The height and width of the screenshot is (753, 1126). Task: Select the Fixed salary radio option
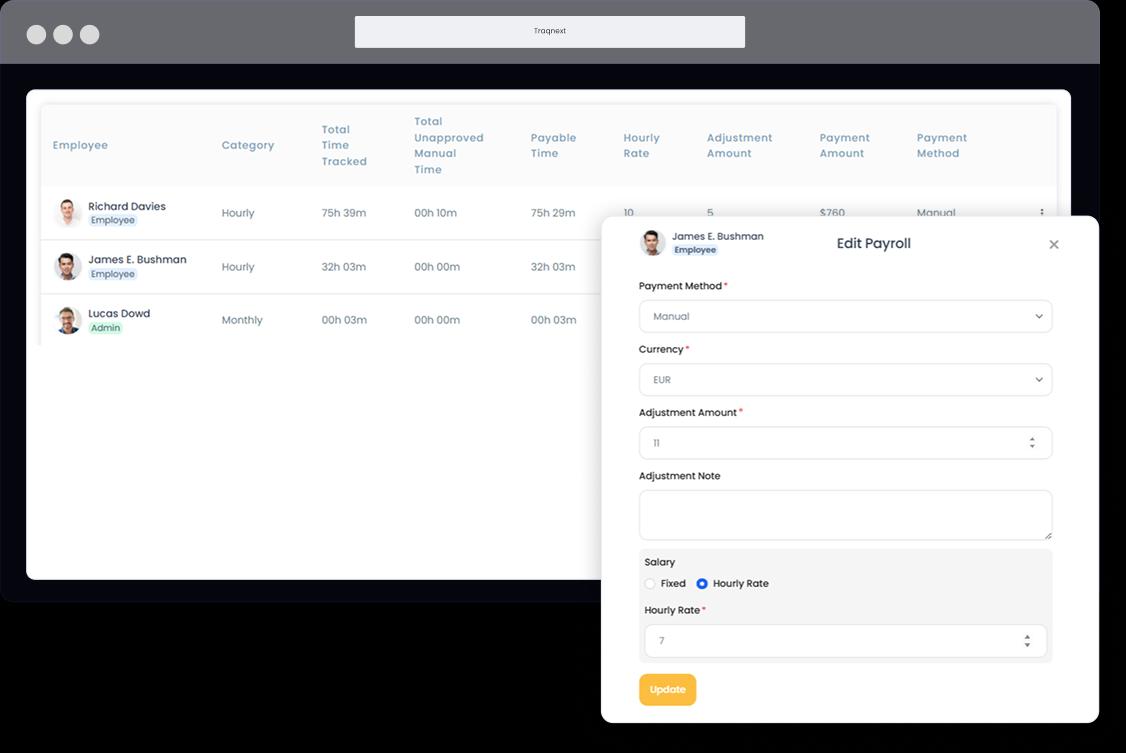tap(650, 584)
